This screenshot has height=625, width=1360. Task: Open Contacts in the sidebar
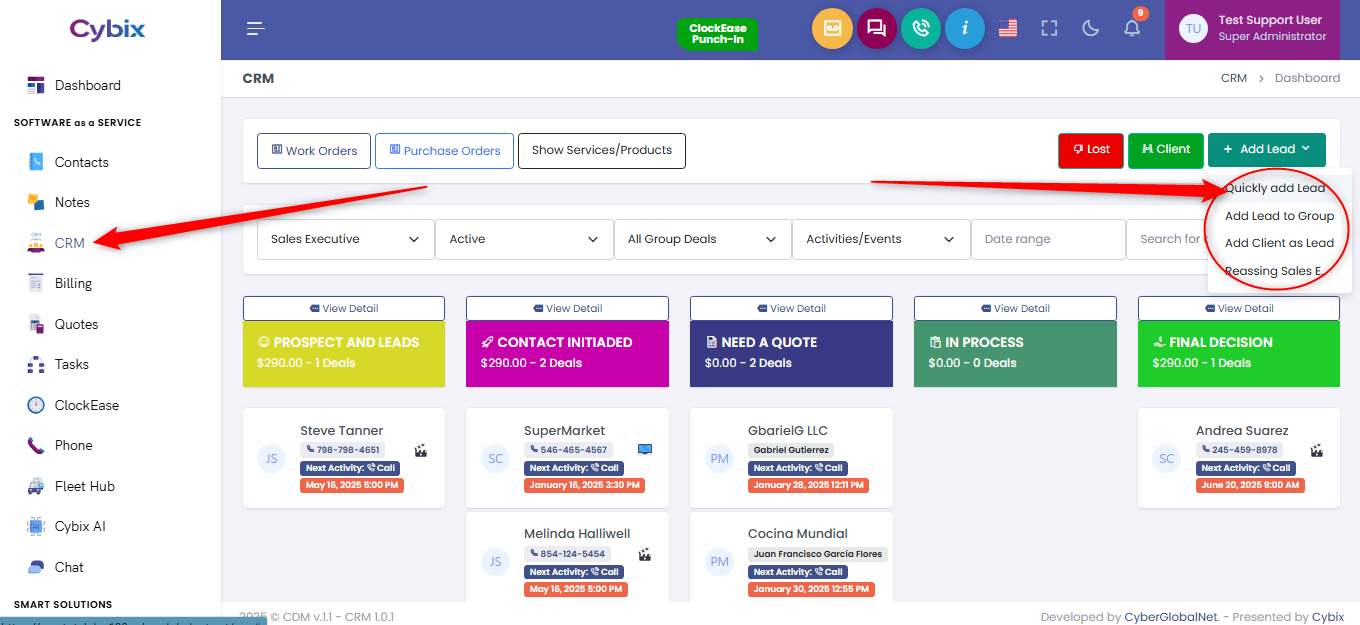(x=82, y=162)
